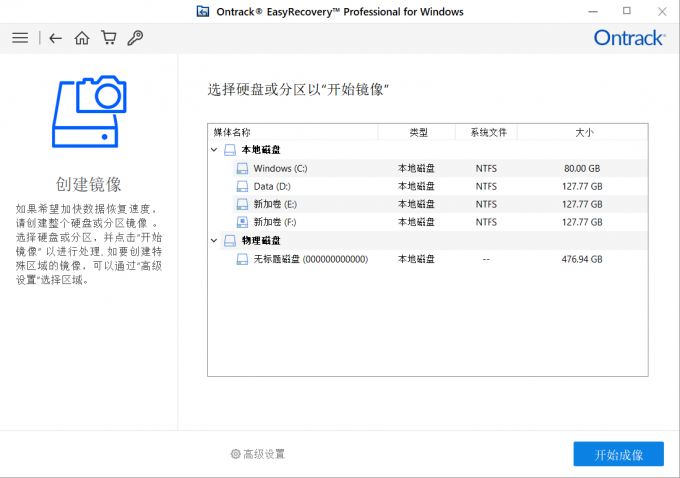Start imaging with 开始成像 button

(618, 454)
